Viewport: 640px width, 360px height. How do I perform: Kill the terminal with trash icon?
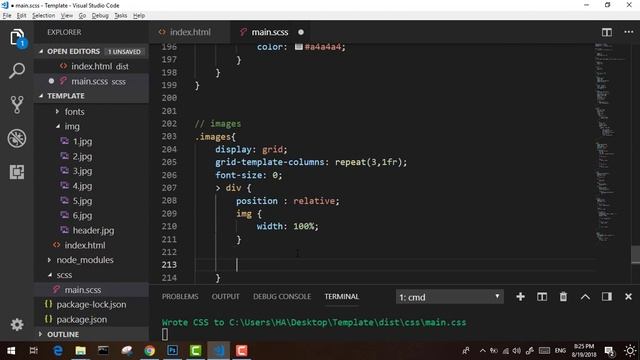[x=563, y=297]
